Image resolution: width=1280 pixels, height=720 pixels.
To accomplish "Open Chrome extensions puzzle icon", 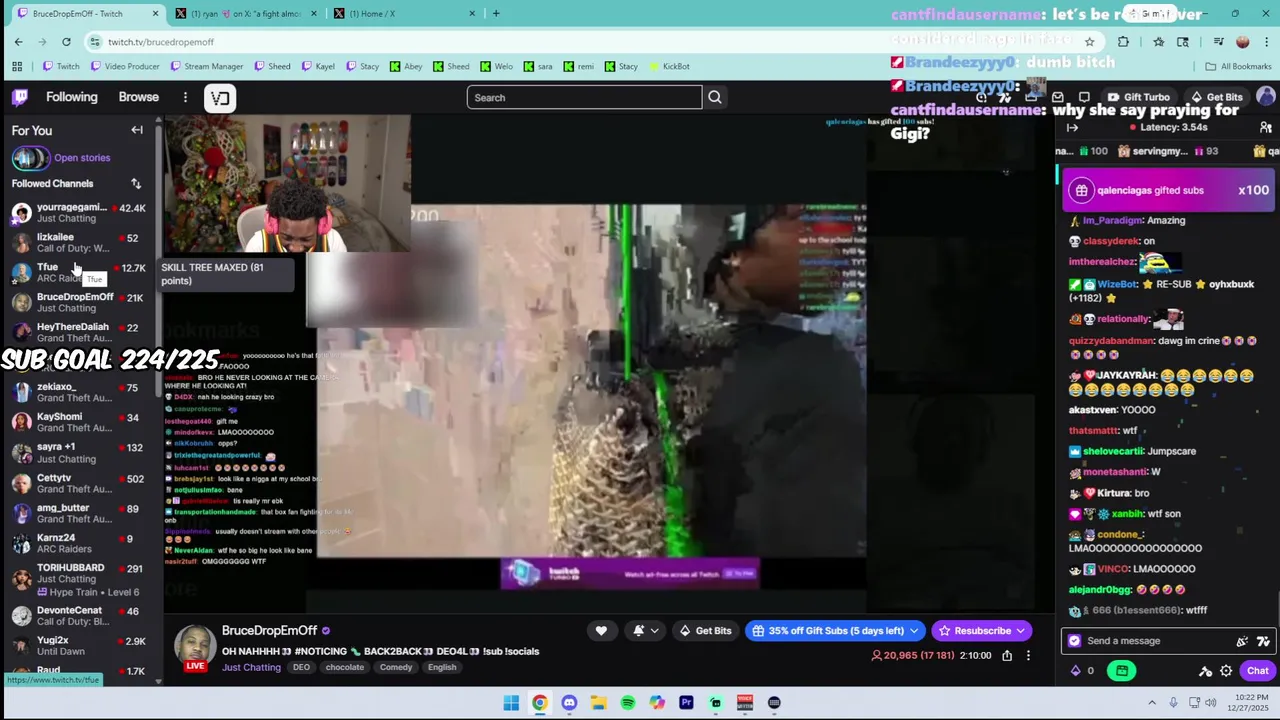I will tap(1123, 42).
